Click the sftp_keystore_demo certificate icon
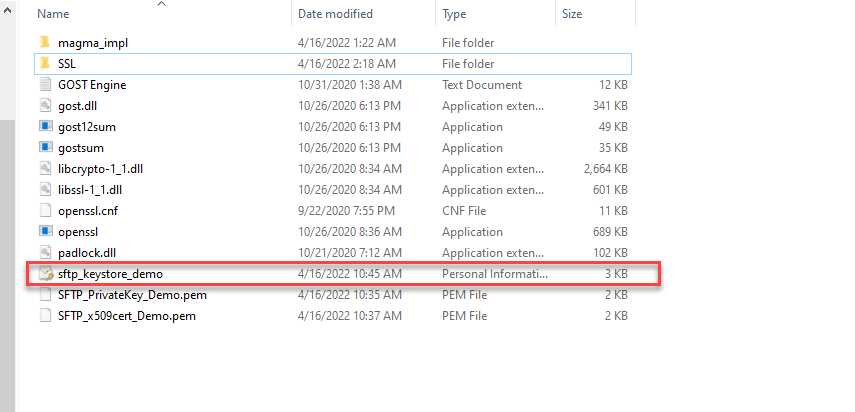 (45, 273)
